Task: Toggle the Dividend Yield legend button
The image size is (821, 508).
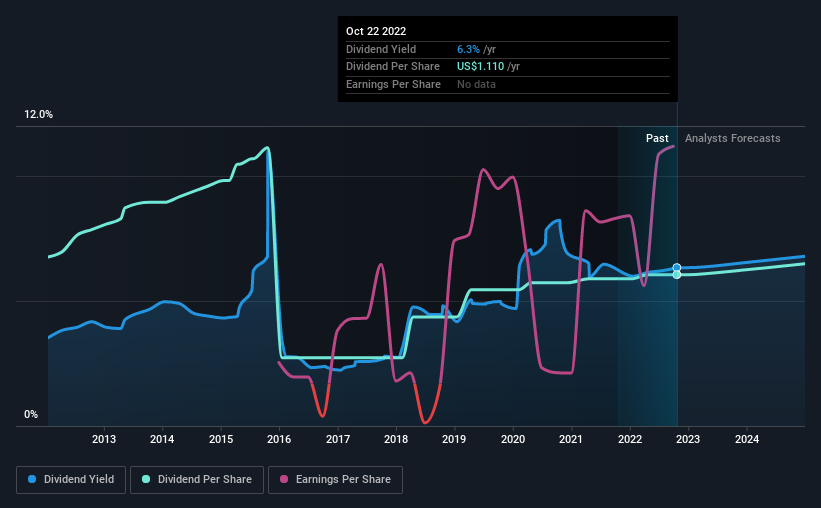Action: point(71,480)
